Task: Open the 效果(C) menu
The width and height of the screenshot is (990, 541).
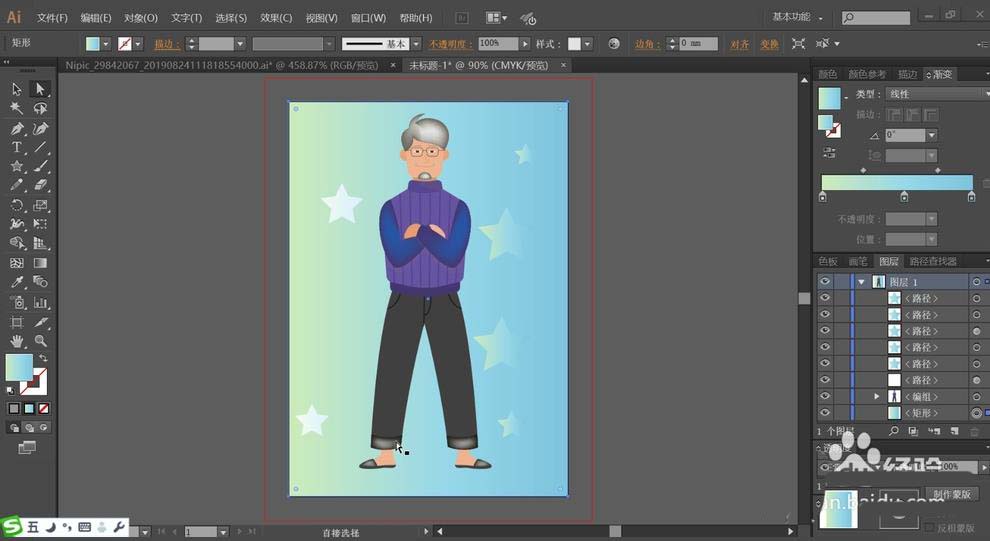Action: coord(276,18)
